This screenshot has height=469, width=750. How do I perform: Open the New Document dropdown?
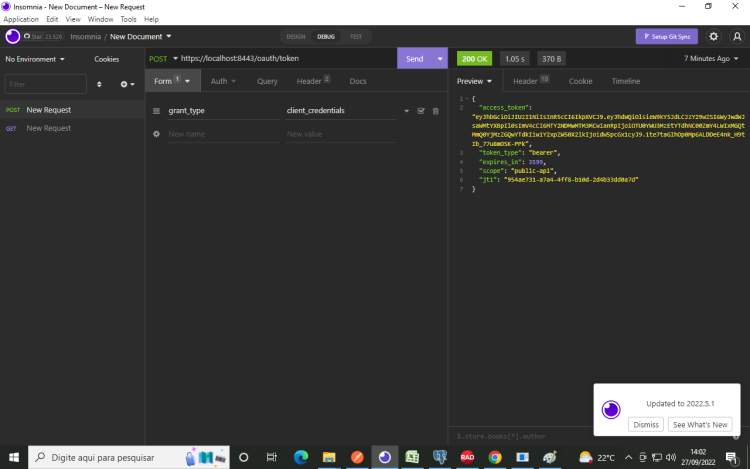(141, 36)
